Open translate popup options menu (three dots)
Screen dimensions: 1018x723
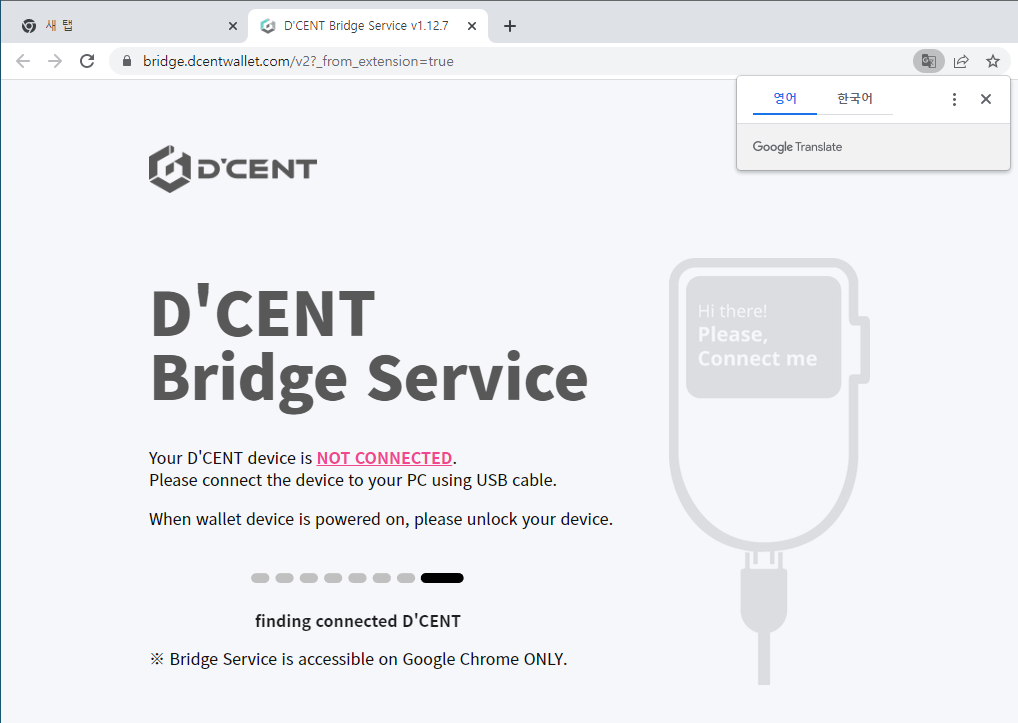click(954, 99)
